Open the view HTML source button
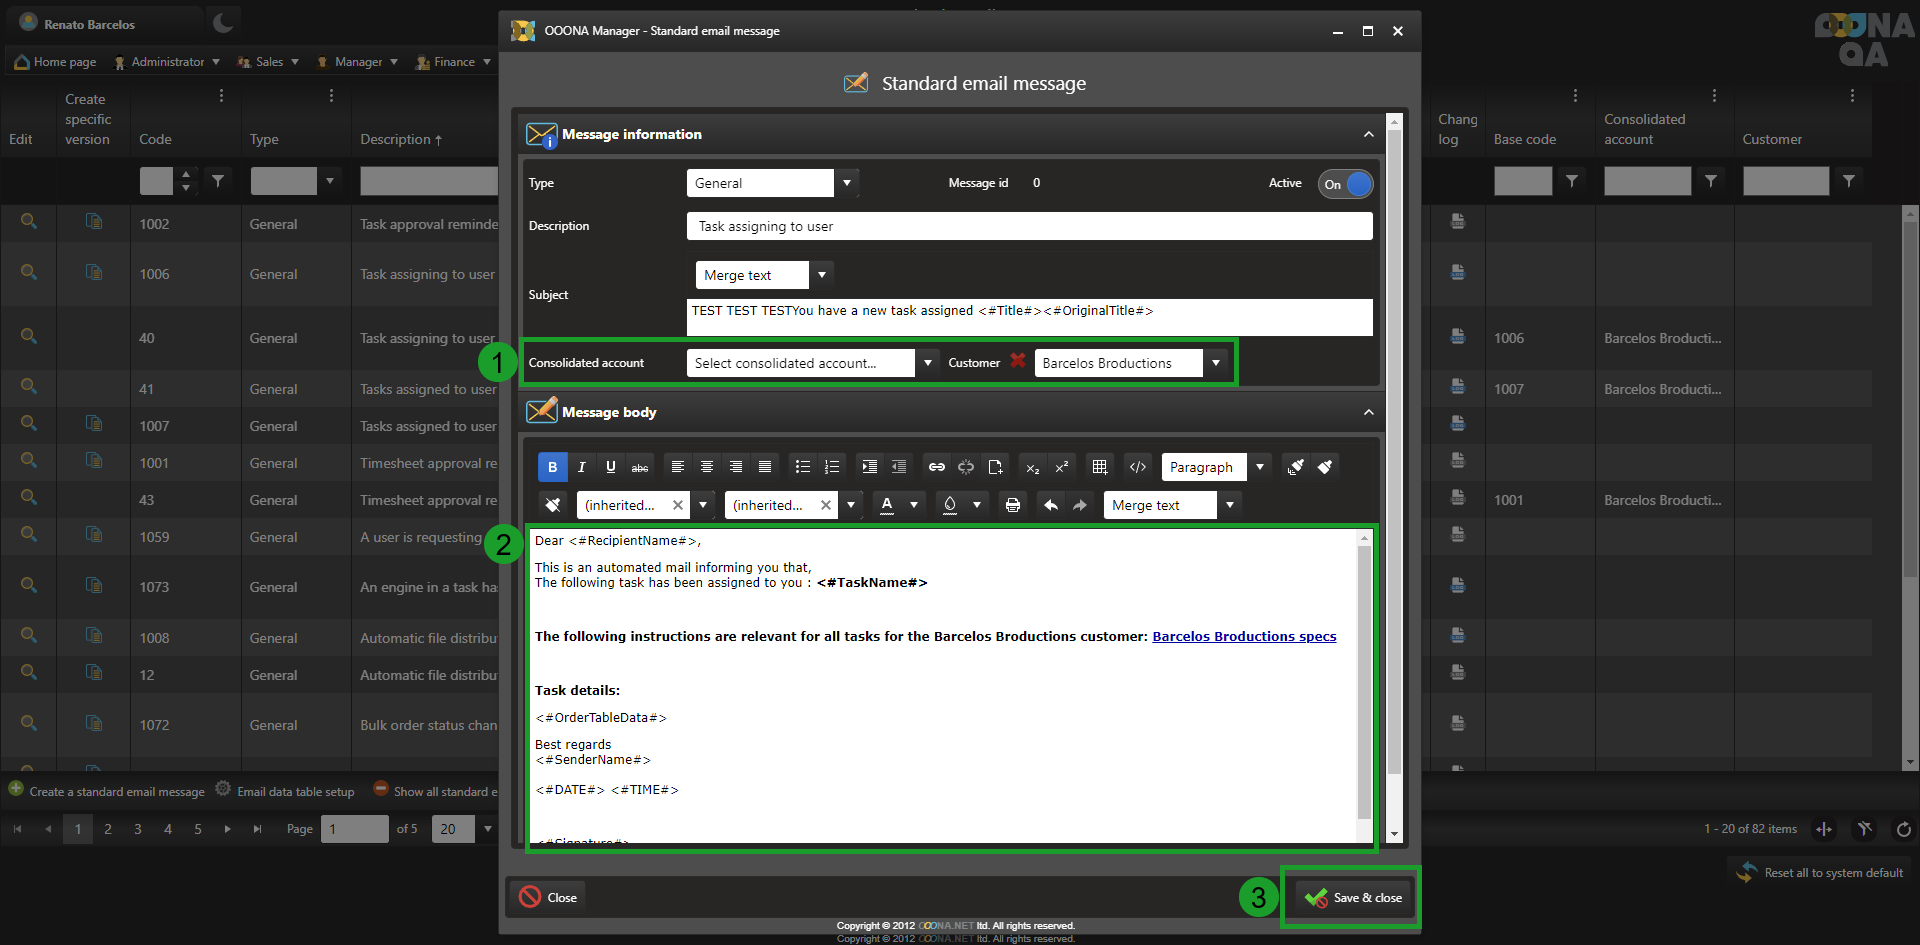Viewport: 1920px width, 945px height. (1137, 467)
